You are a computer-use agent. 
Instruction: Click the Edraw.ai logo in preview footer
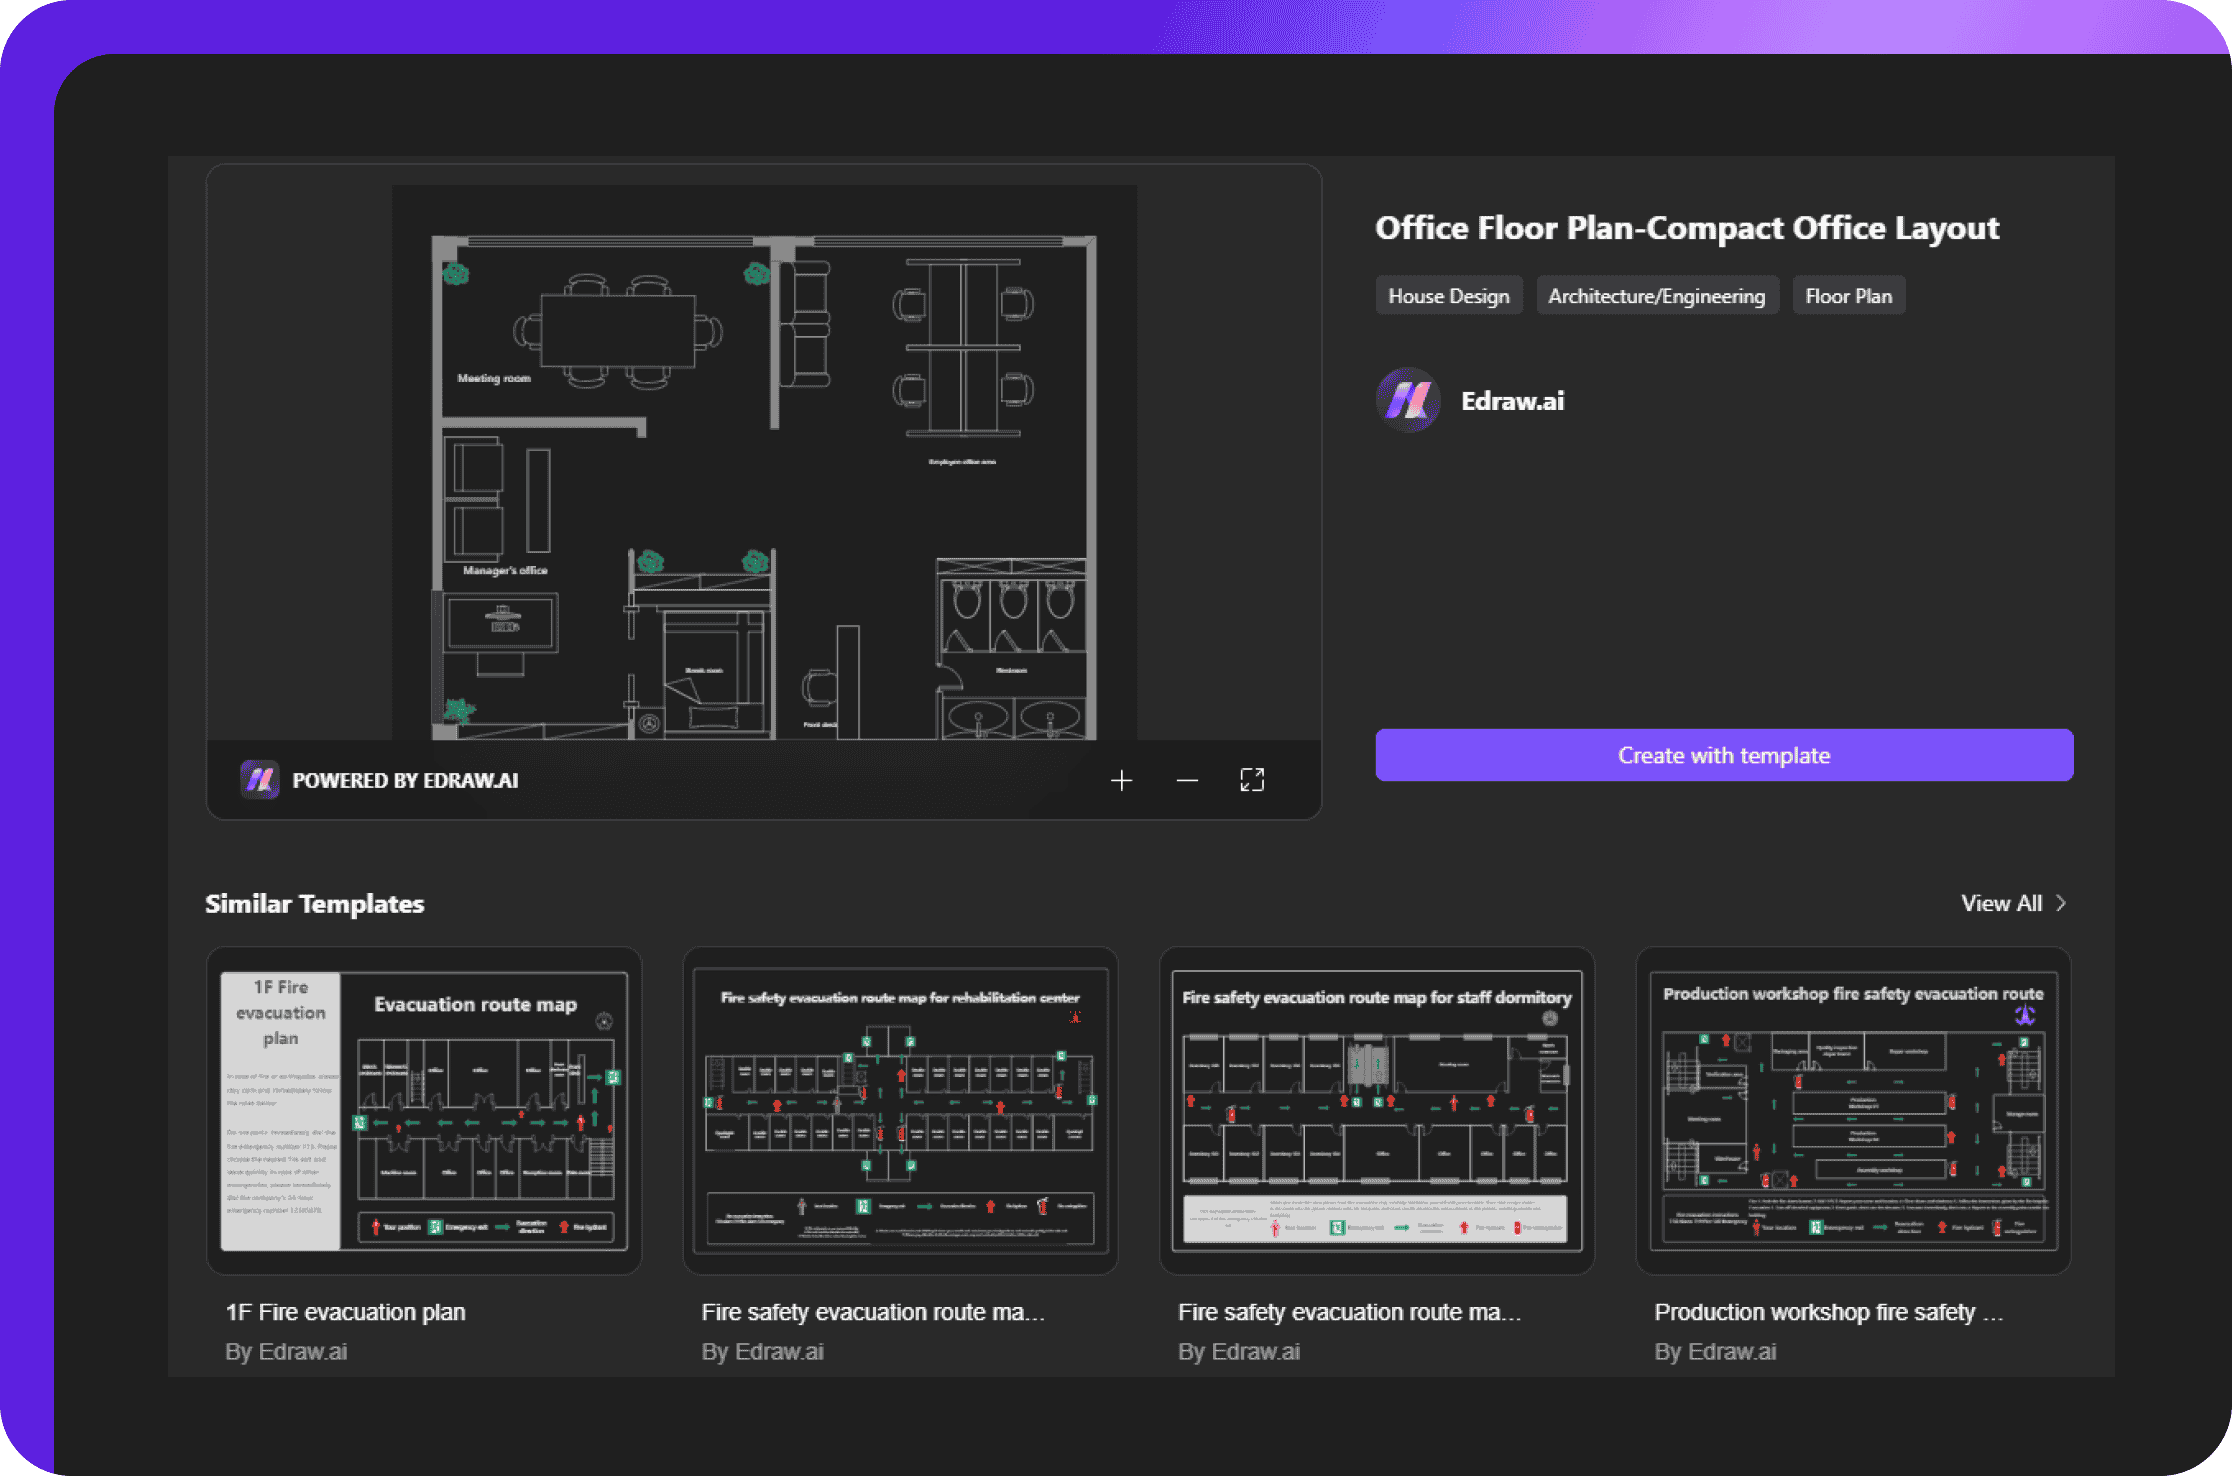point(260,780)
